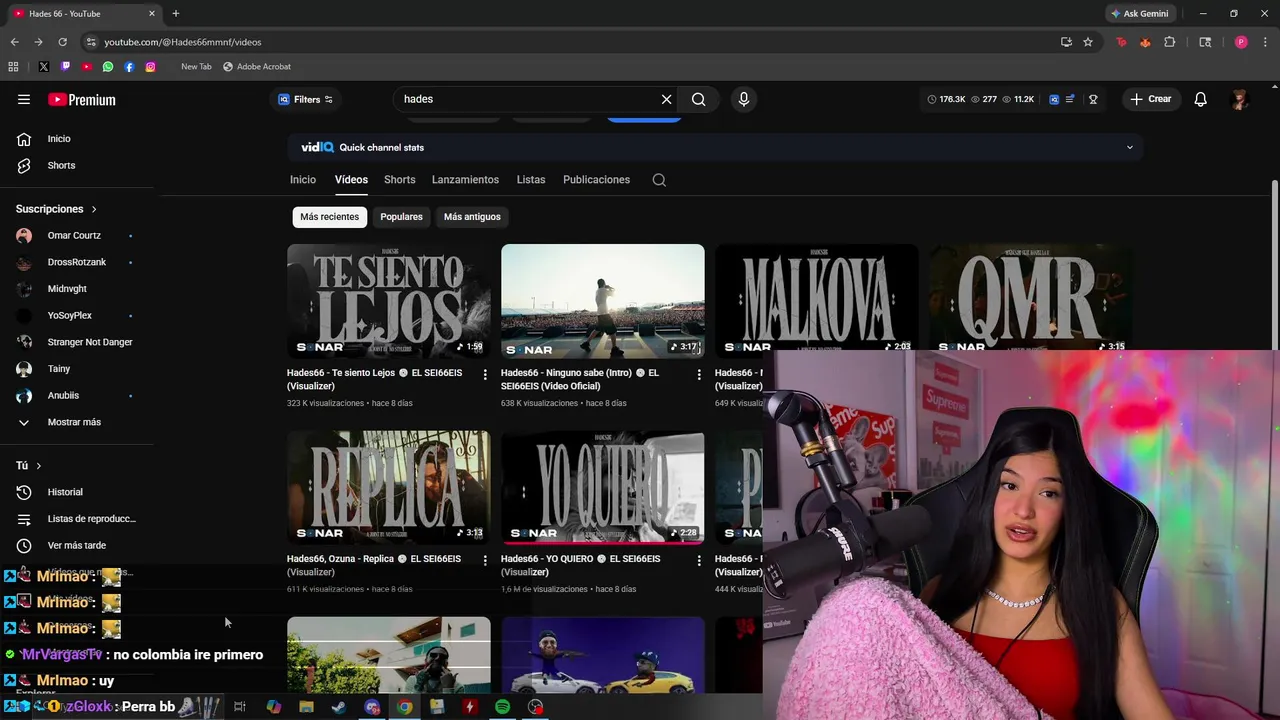Open options menu for Replica video

point(485,560)
